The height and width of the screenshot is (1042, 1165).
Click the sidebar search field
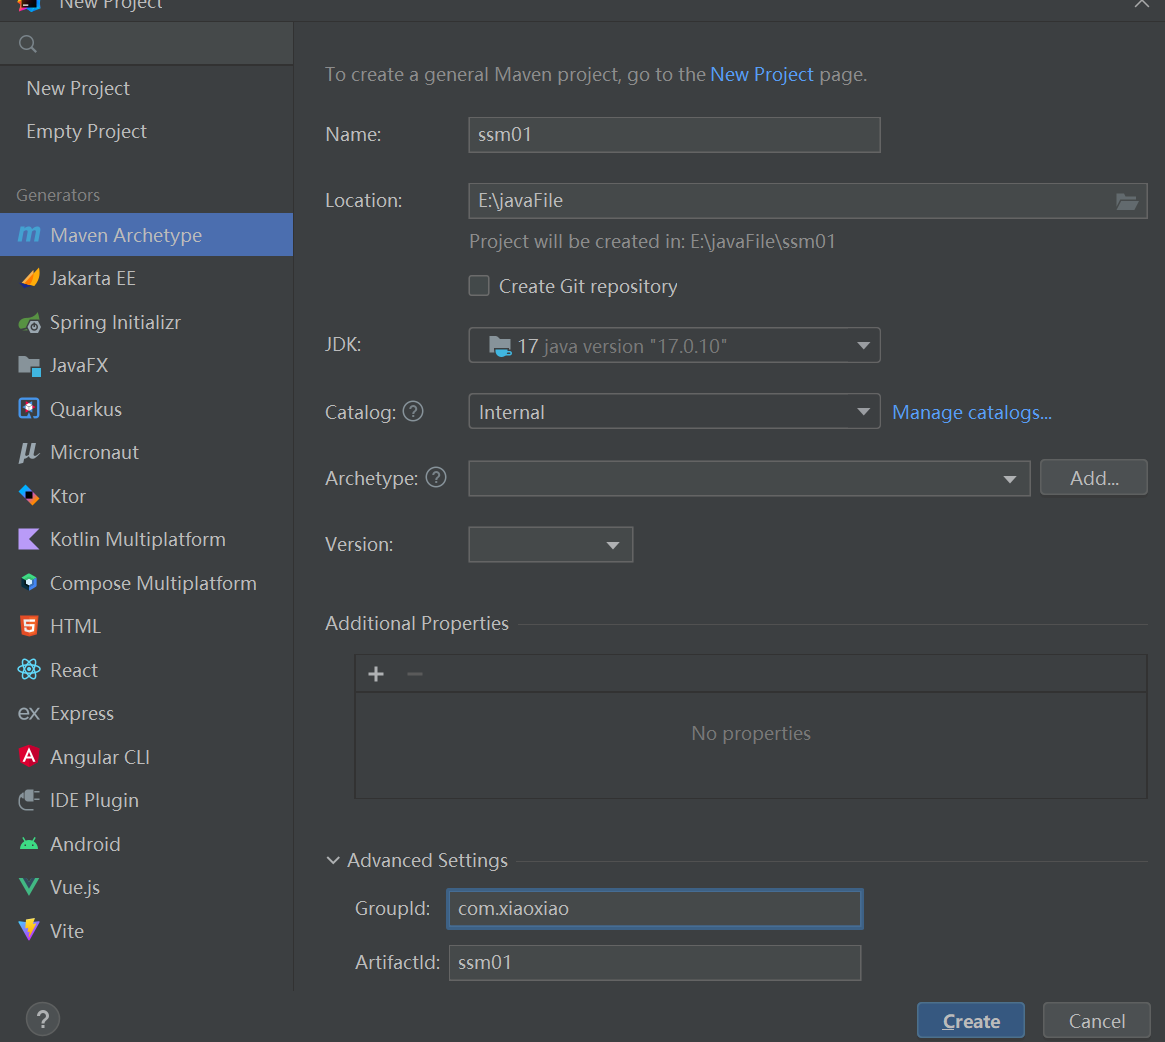tap(146, 44)
